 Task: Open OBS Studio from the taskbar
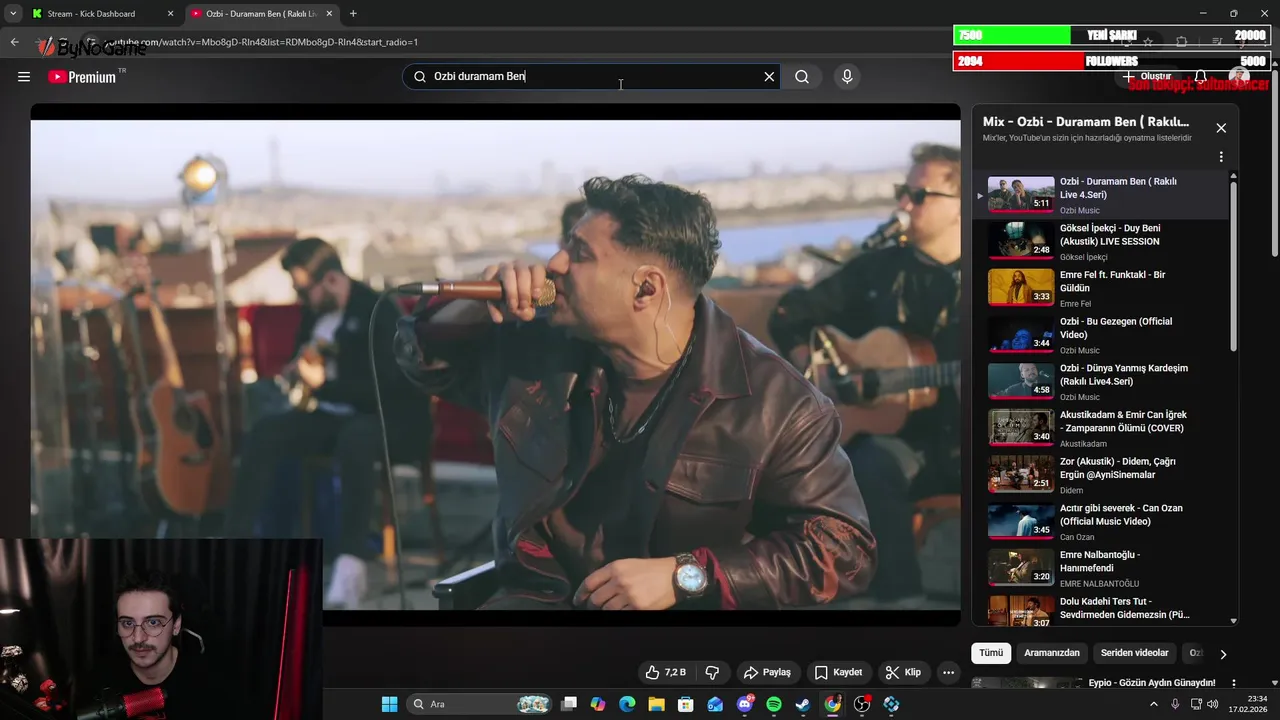tap(862, 704)
